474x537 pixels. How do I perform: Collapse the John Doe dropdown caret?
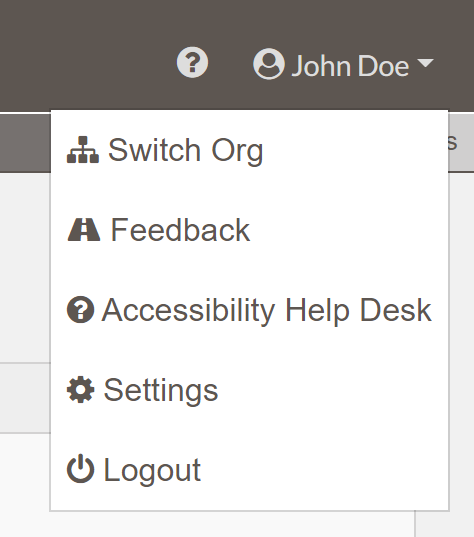point(425,63)
